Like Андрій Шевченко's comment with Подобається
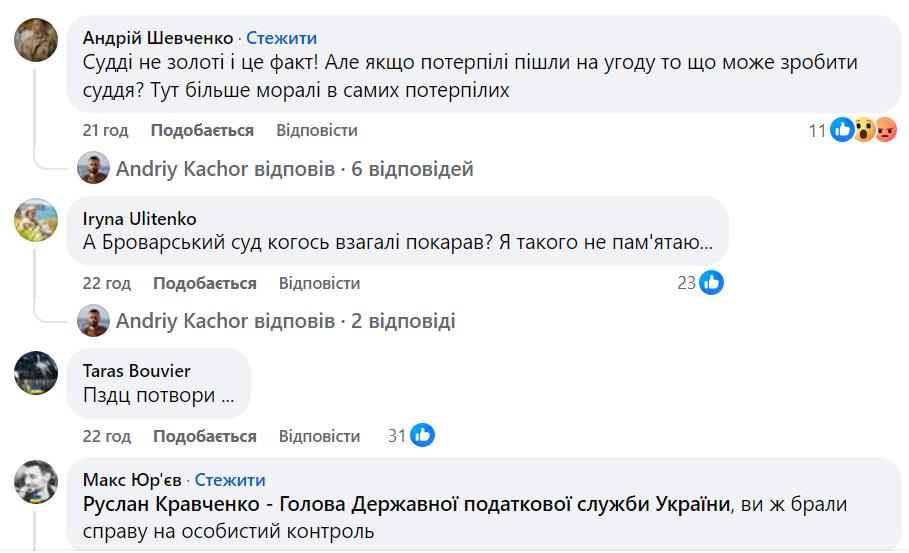The image size is (909, 553). pyautogui.click(x=202, y=130)
